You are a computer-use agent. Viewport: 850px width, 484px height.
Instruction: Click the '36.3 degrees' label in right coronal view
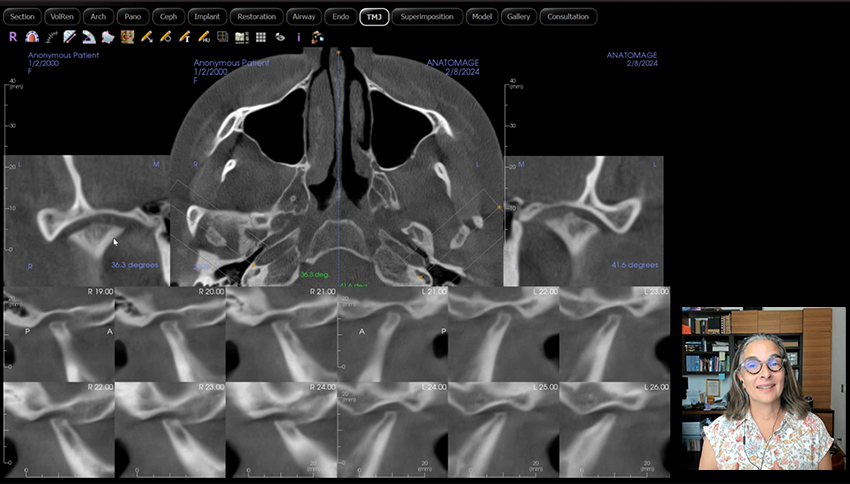click(x=134, y=265)
